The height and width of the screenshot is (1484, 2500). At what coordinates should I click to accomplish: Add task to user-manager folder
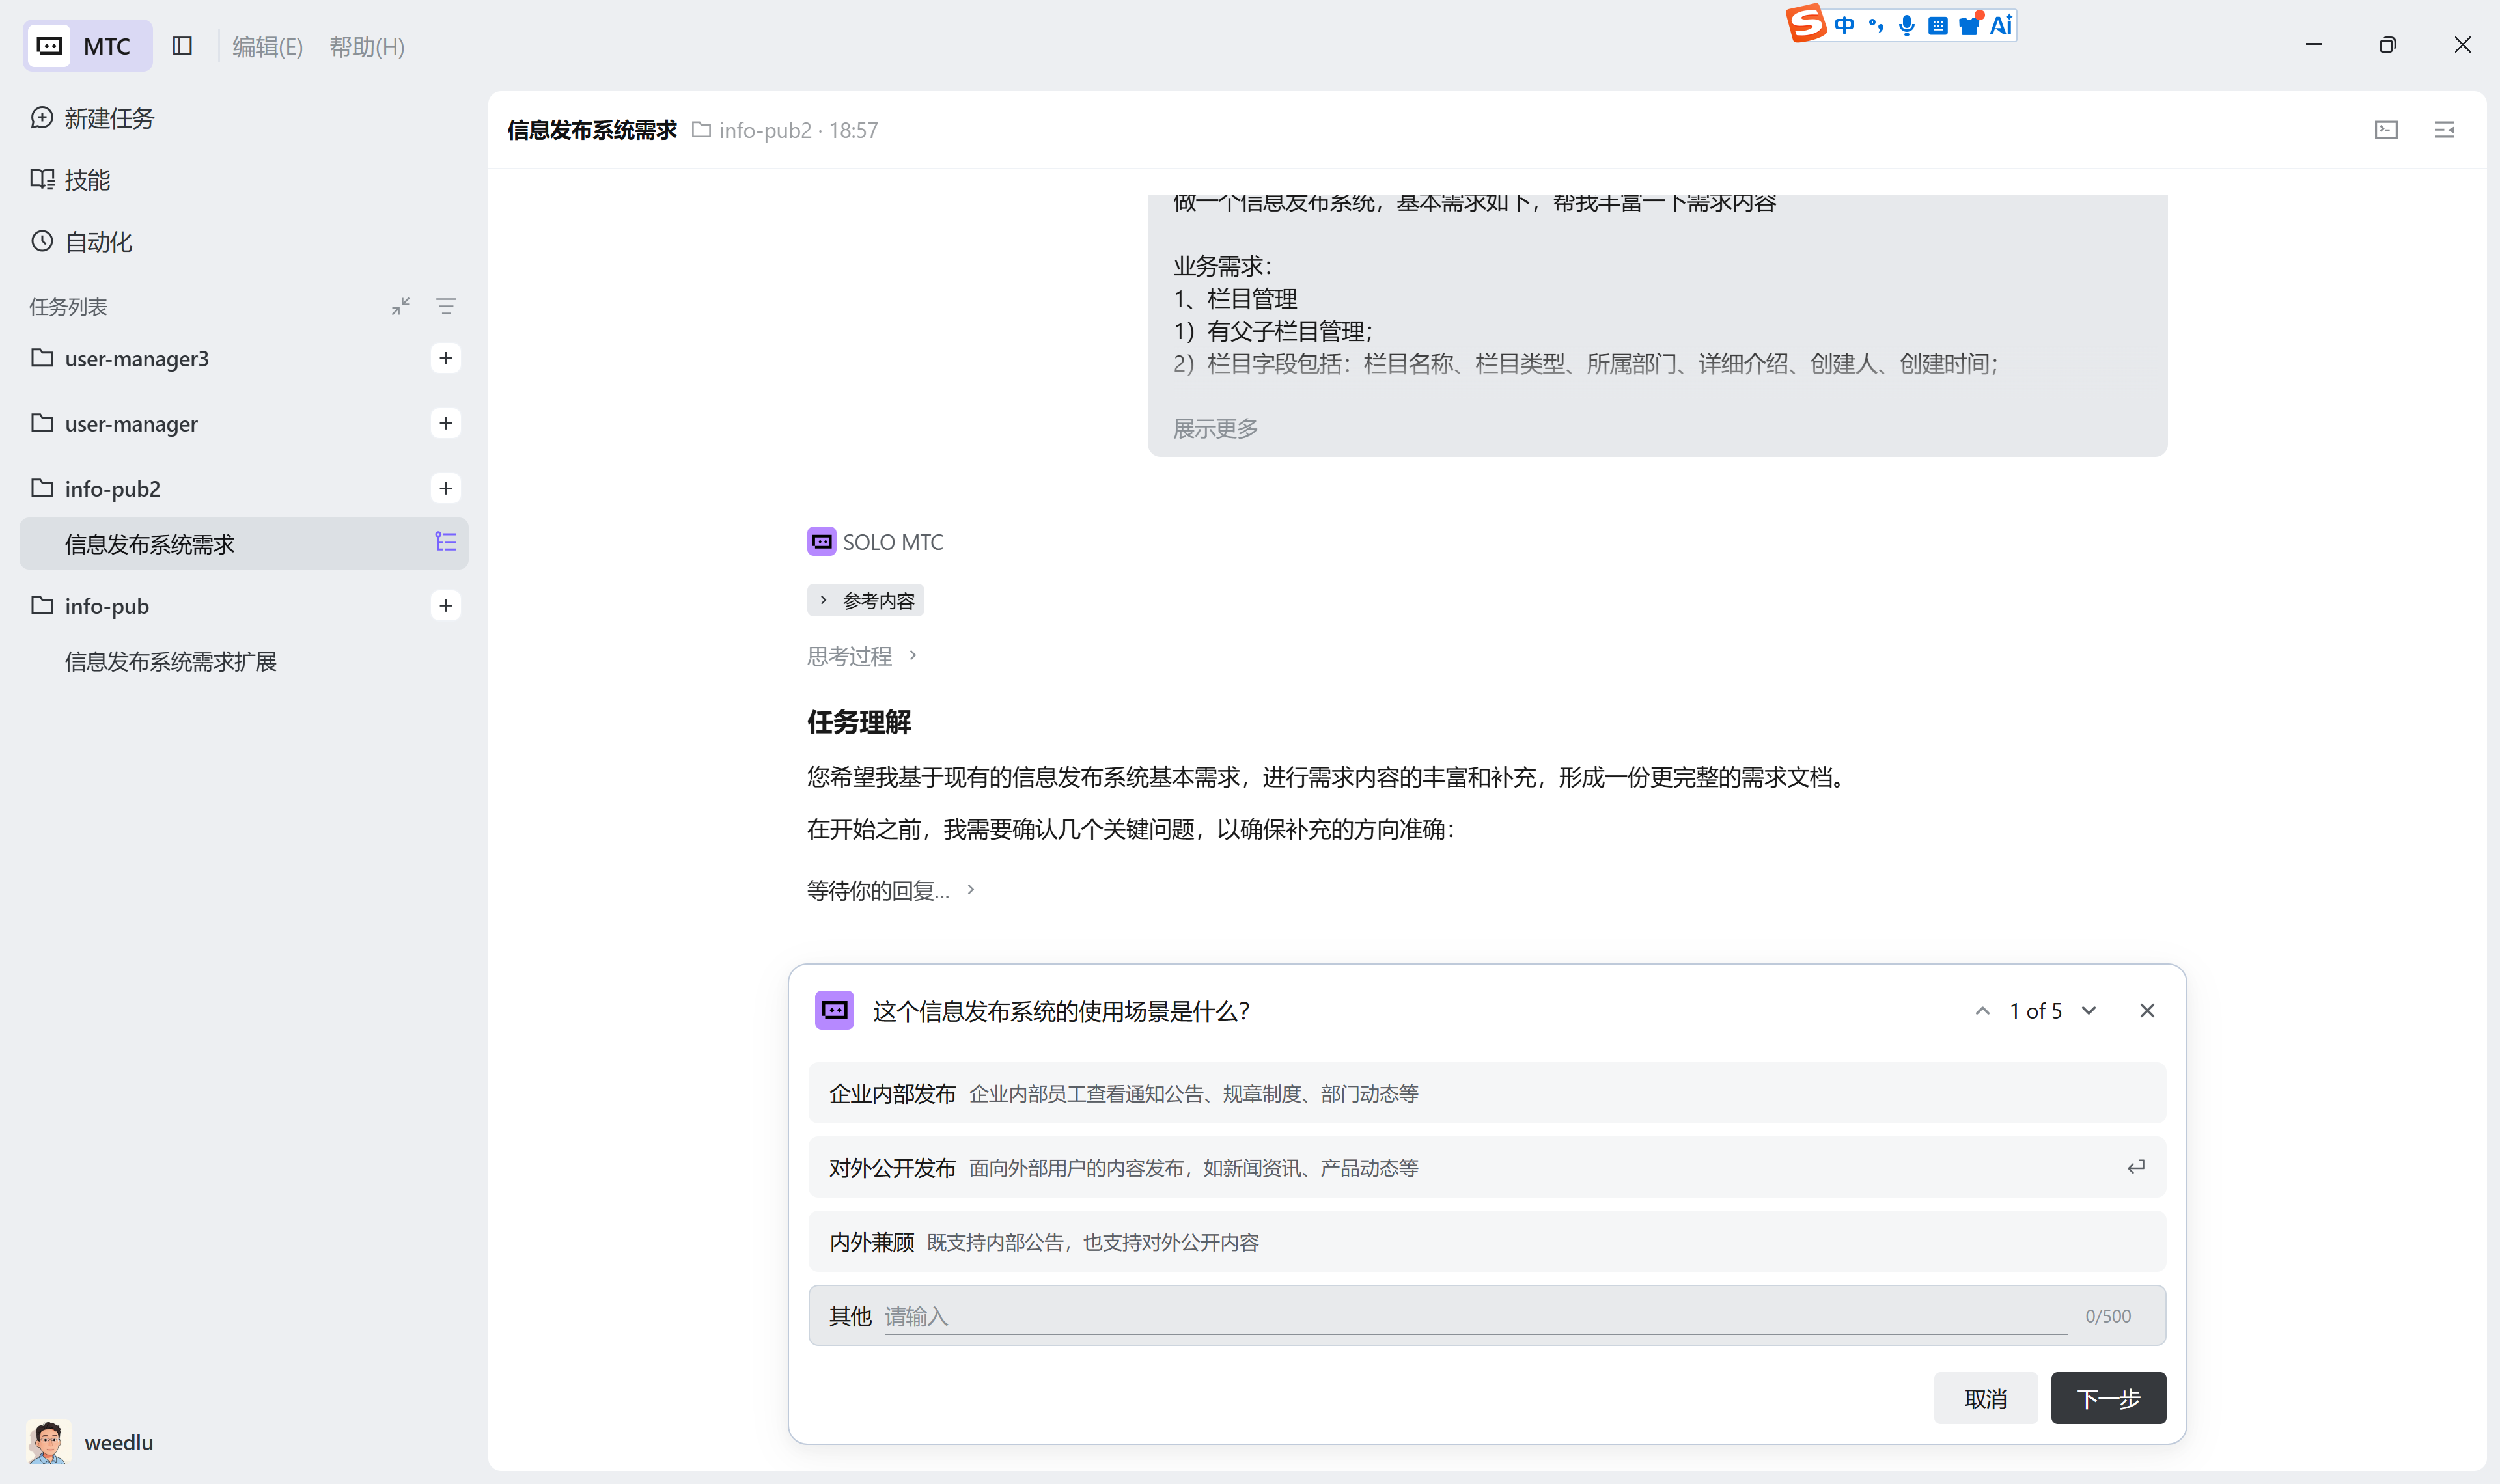tap(446, 423)
